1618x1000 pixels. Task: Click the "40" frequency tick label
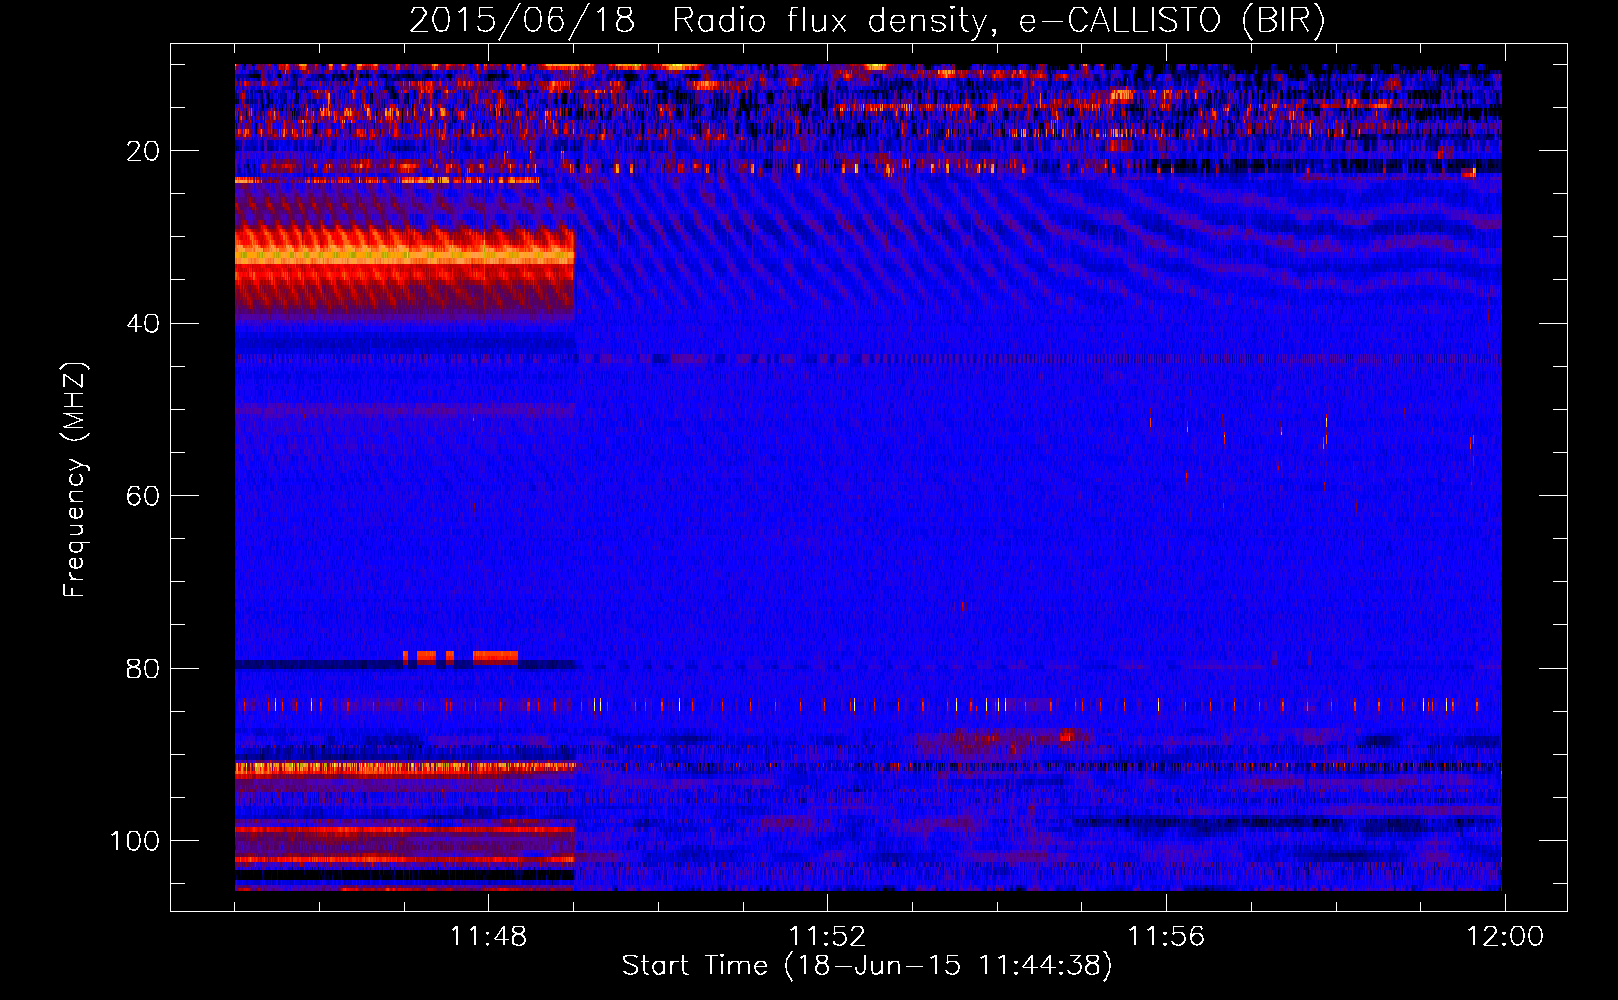click(143, 324)
